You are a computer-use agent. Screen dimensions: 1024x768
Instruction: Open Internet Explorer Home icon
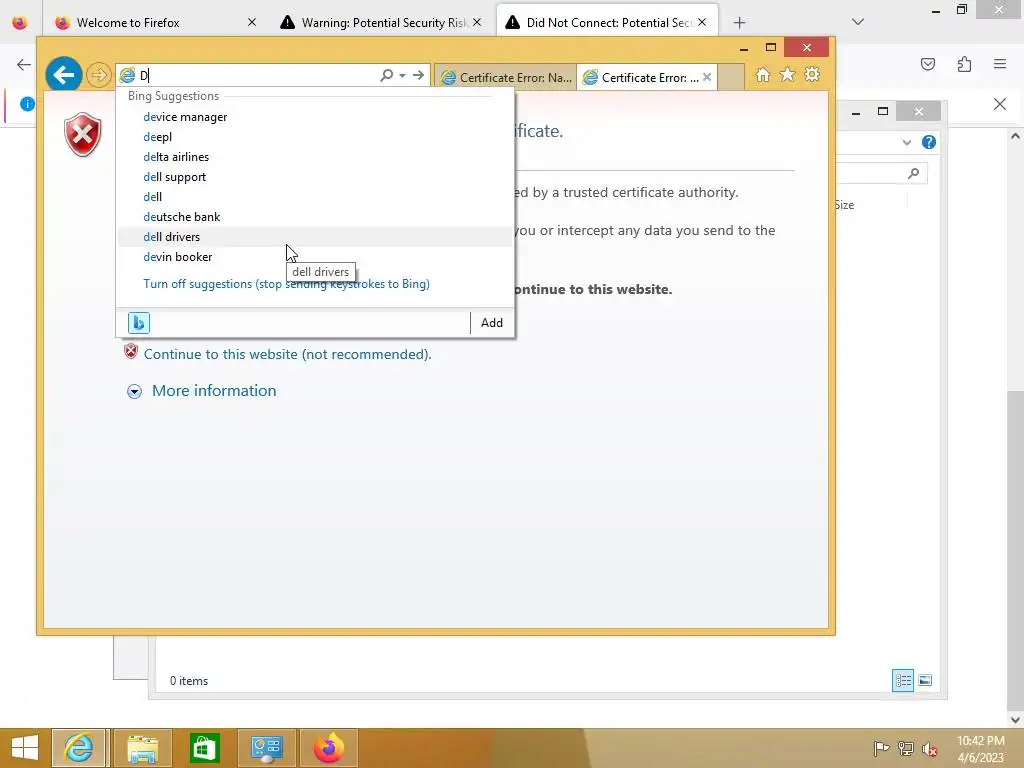click(762, 74)
